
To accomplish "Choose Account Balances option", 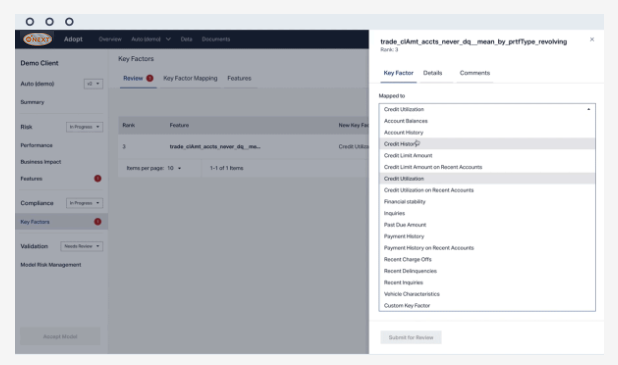I will tap(487, 121).
